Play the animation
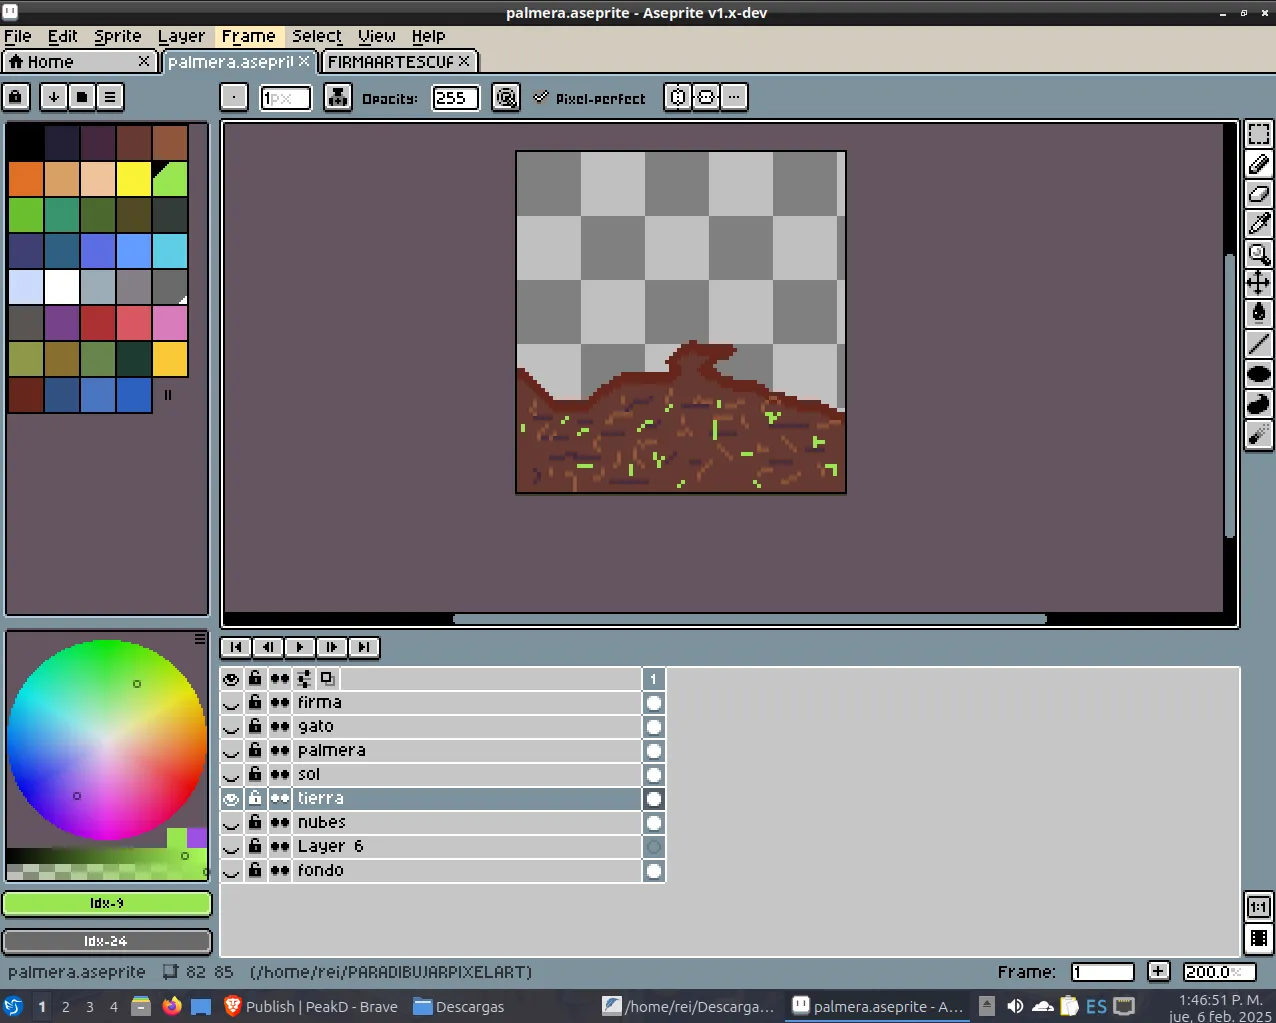 pos(300,647)
